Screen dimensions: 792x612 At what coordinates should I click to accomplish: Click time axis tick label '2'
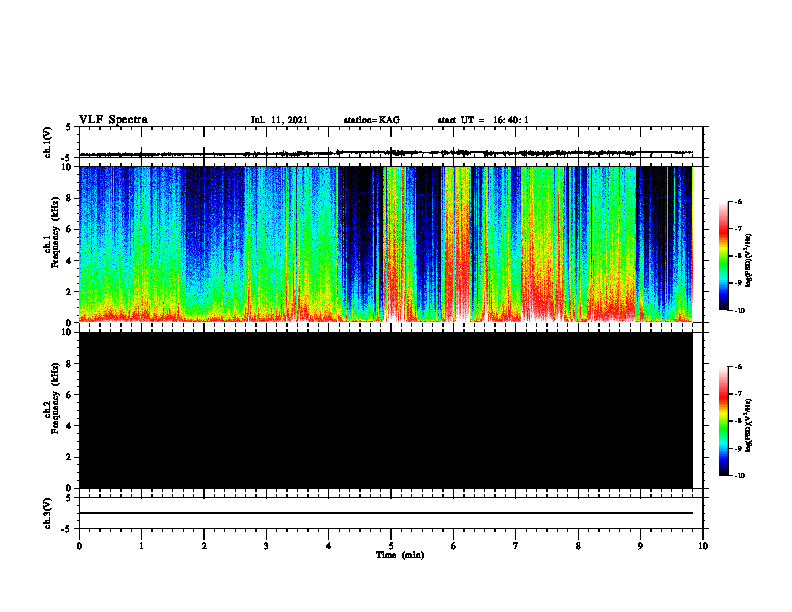pyautogui.click(x=204, y=546)
